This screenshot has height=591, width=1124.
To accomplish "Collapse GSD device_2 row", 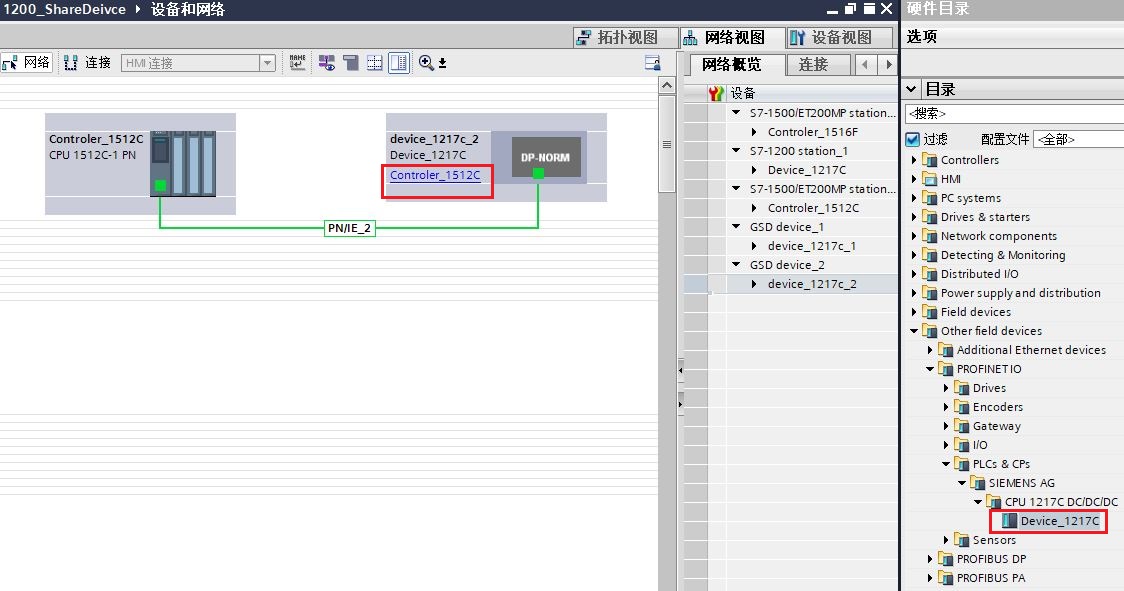I will pos(736,265).
